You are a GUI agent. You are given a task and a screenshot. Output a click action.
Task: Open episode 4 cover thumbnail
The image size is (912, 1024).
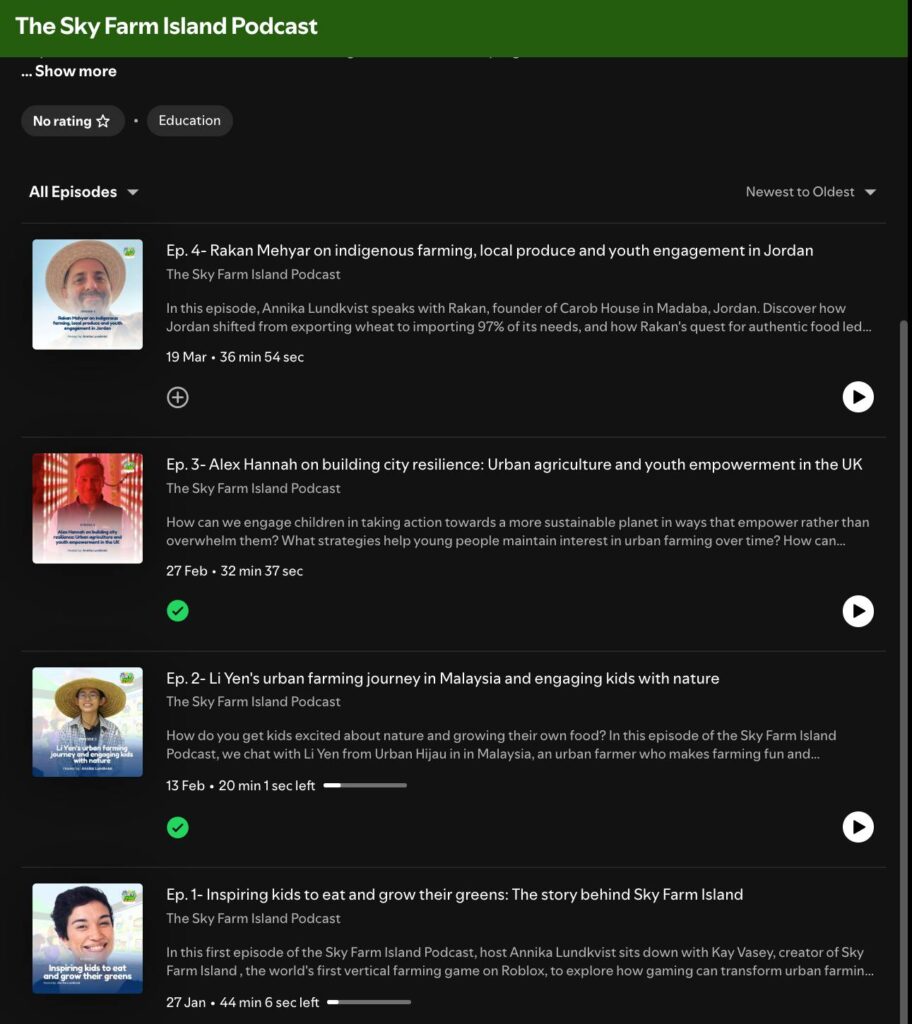87,294
